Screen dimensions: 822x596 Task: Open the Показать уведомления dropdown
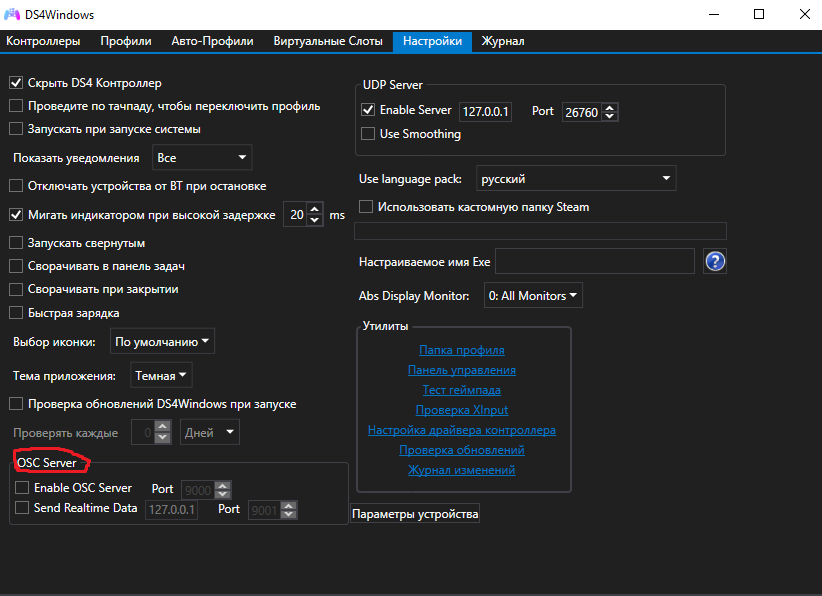point(202,158)
